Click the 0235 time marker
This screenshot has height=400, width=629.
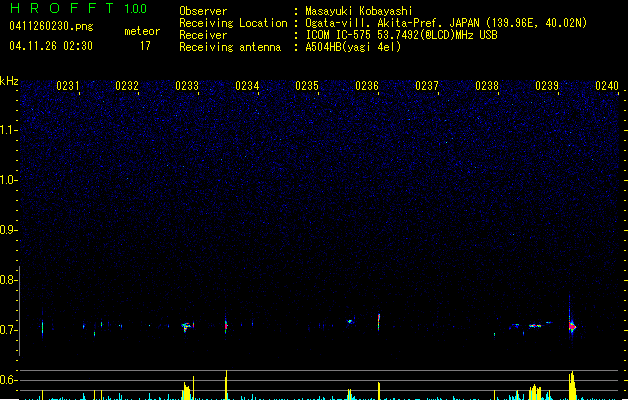[x=307, y=86]
